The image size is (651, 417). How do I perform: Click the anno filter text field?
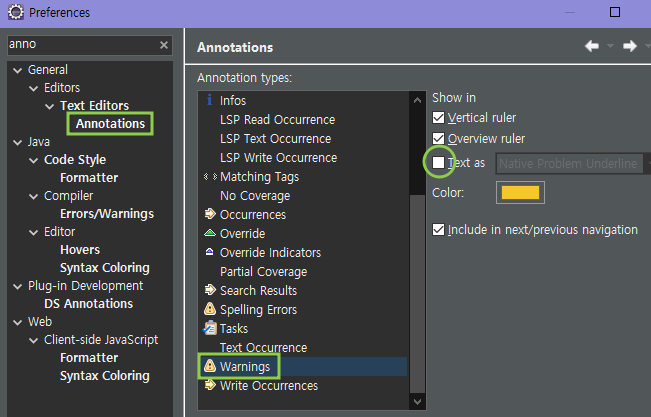click(80, 46)
